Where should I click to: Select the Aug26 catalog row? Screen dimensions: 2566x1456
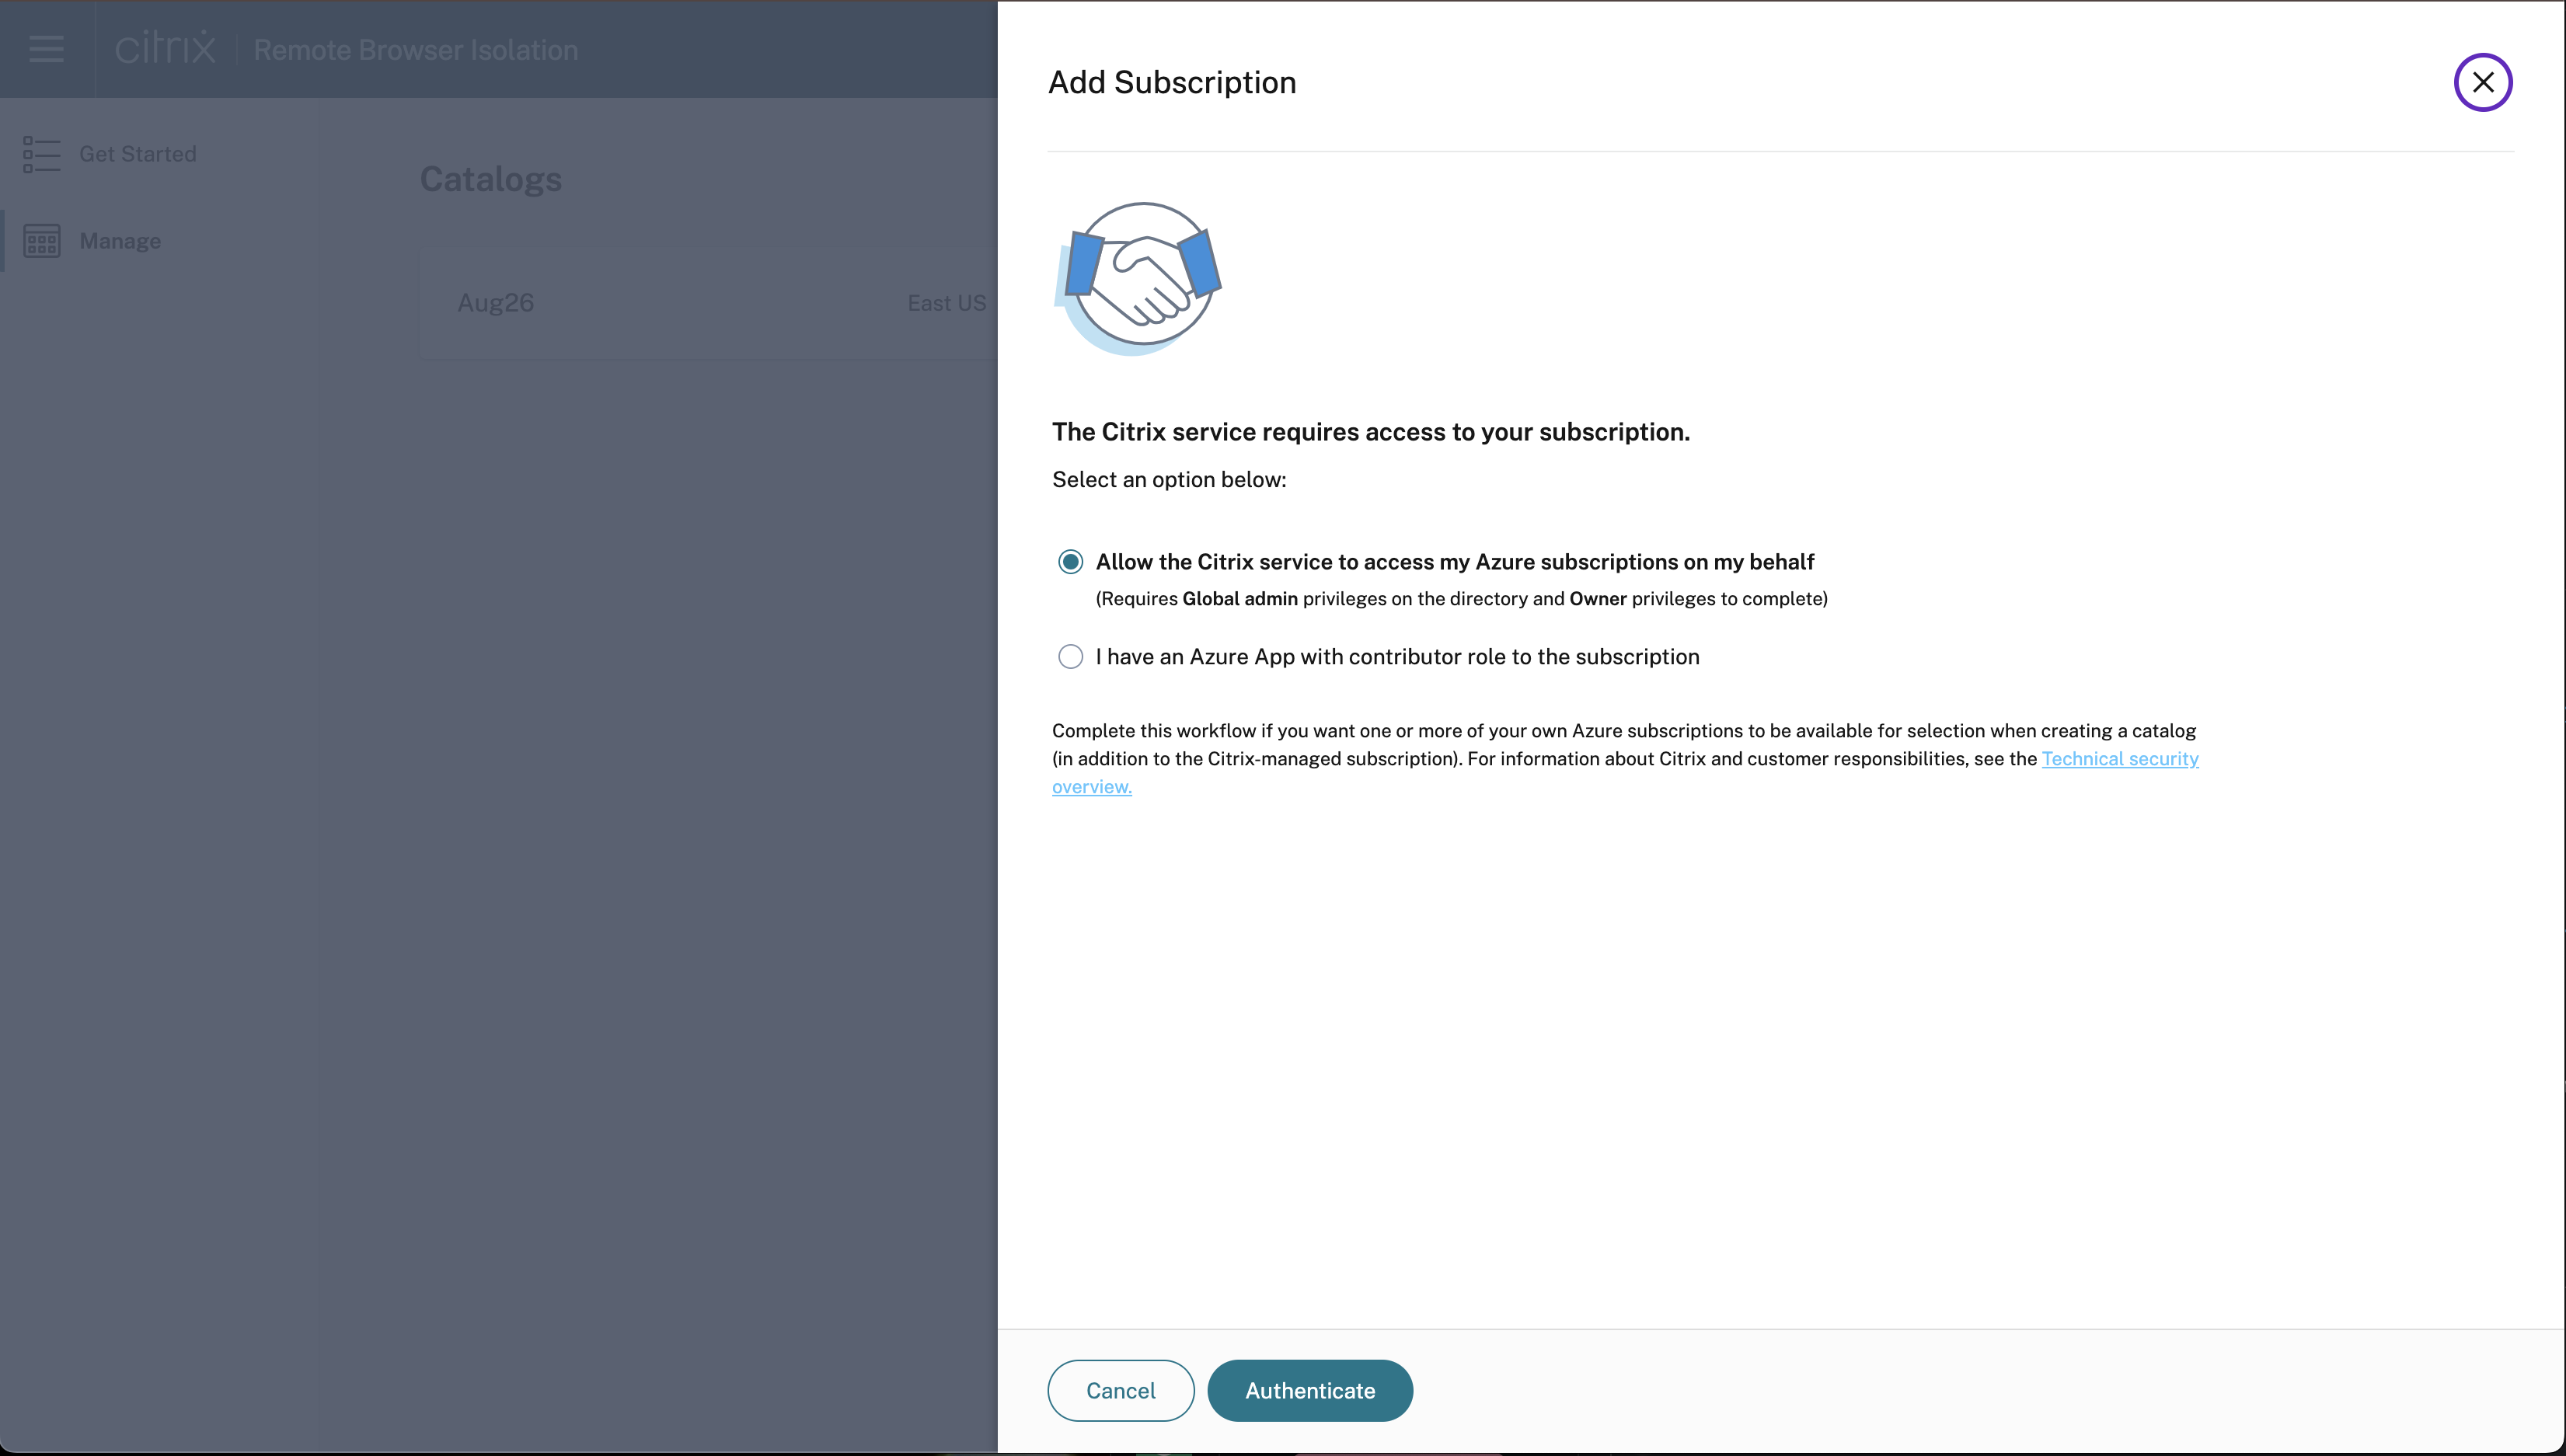[496, 303]
